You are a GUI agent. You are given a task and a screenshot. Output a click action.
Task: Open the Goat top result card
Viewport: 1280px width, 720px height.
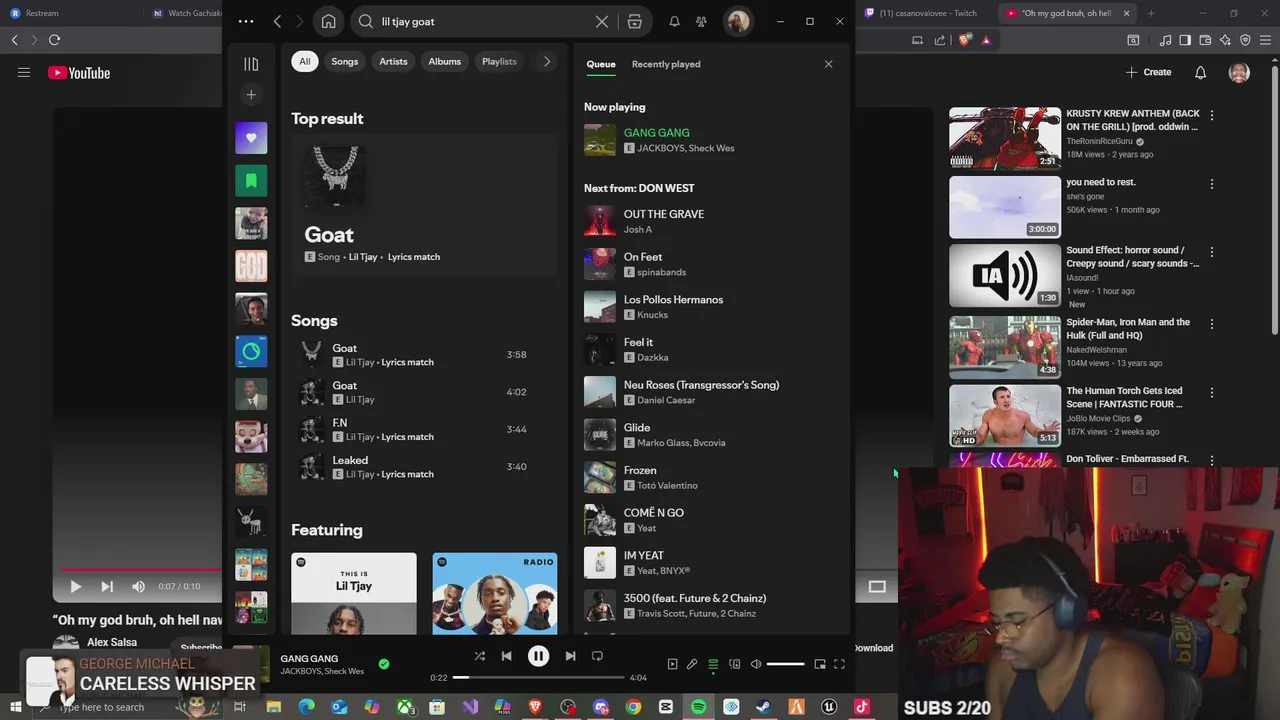[x=424, y=204]
